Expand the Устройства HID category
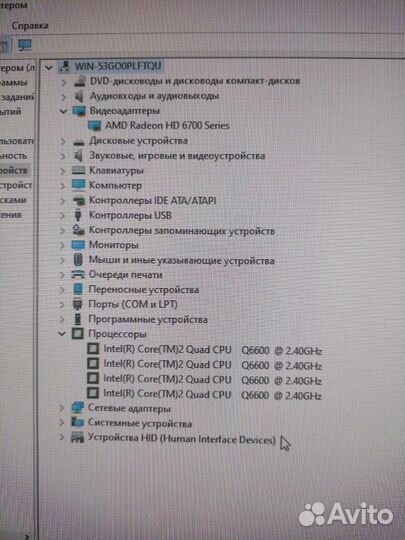 pyautogui.click(x=62, y=437)
